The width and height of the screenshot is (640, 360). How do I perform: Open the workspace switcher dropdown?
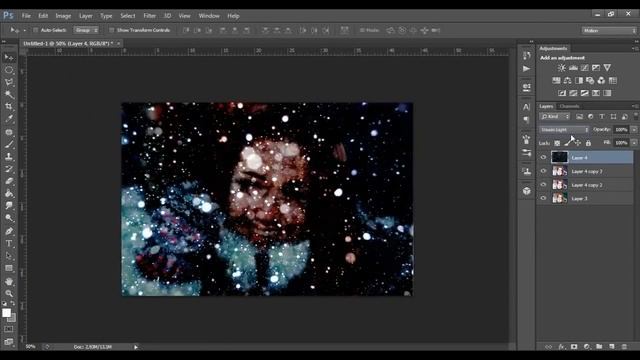609,31
